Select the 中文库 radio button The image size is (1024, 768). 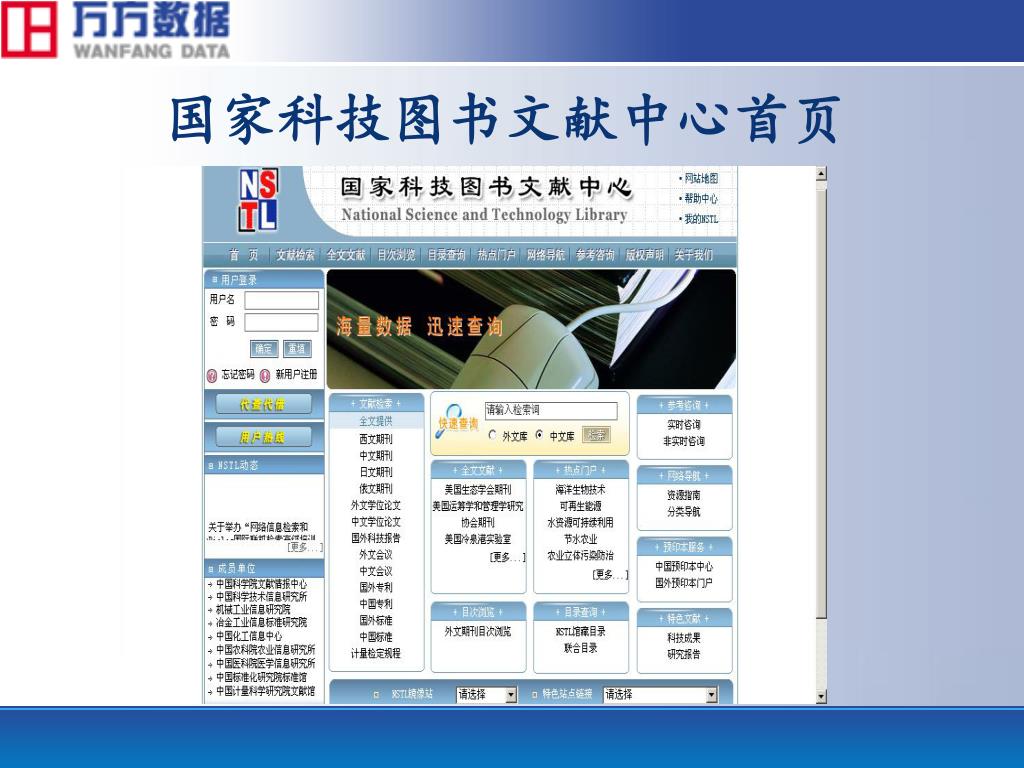coord(539,435)
